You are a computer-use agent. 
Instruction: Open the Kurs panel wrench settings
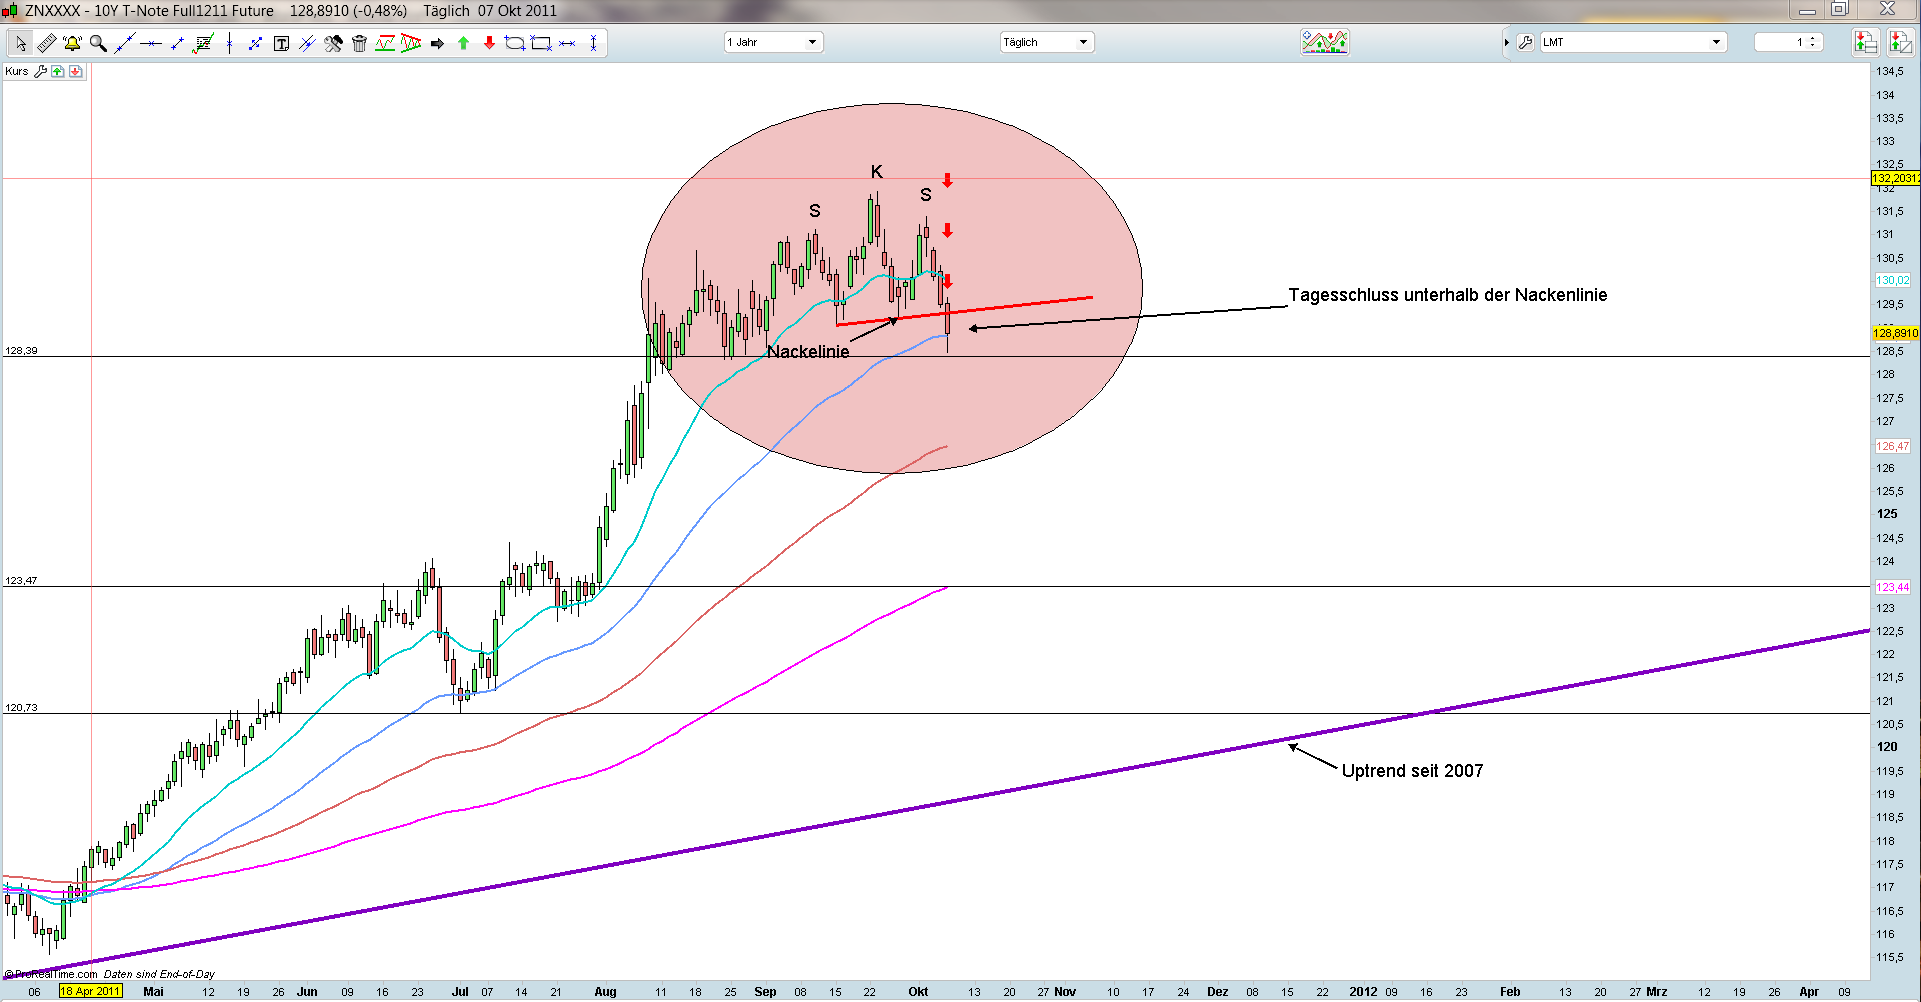click(41, 72)
